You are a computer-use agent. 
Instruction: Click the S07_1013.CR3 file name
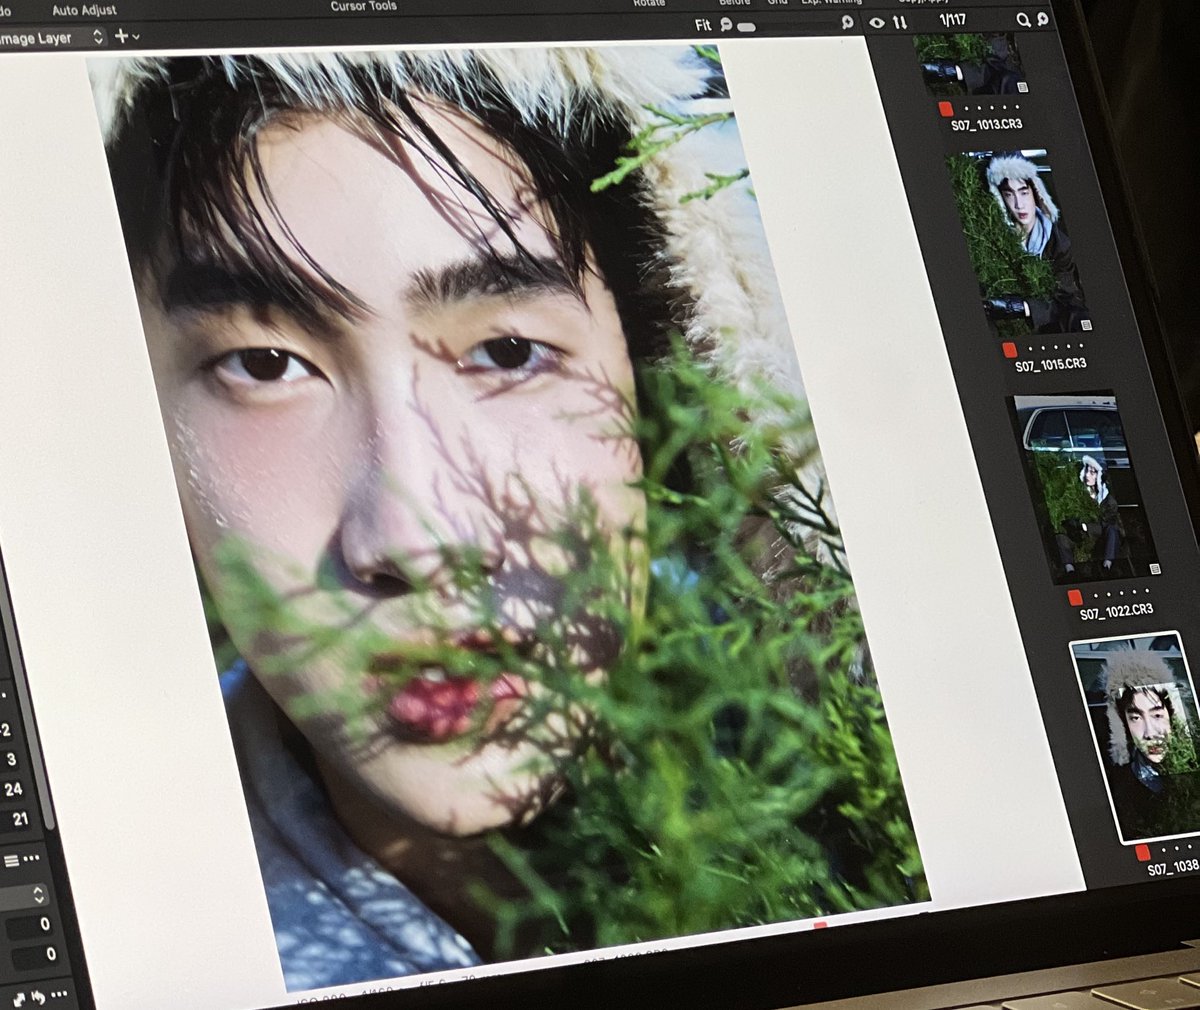pyautogui.click(x=986, y=125)
